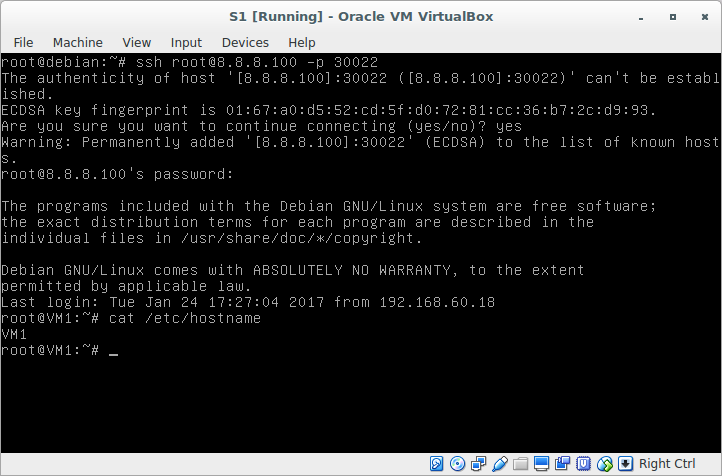Click the network adapters status icon
This screenshot has width=722, height=476.
pyautogui.click(x=478, y=464)
